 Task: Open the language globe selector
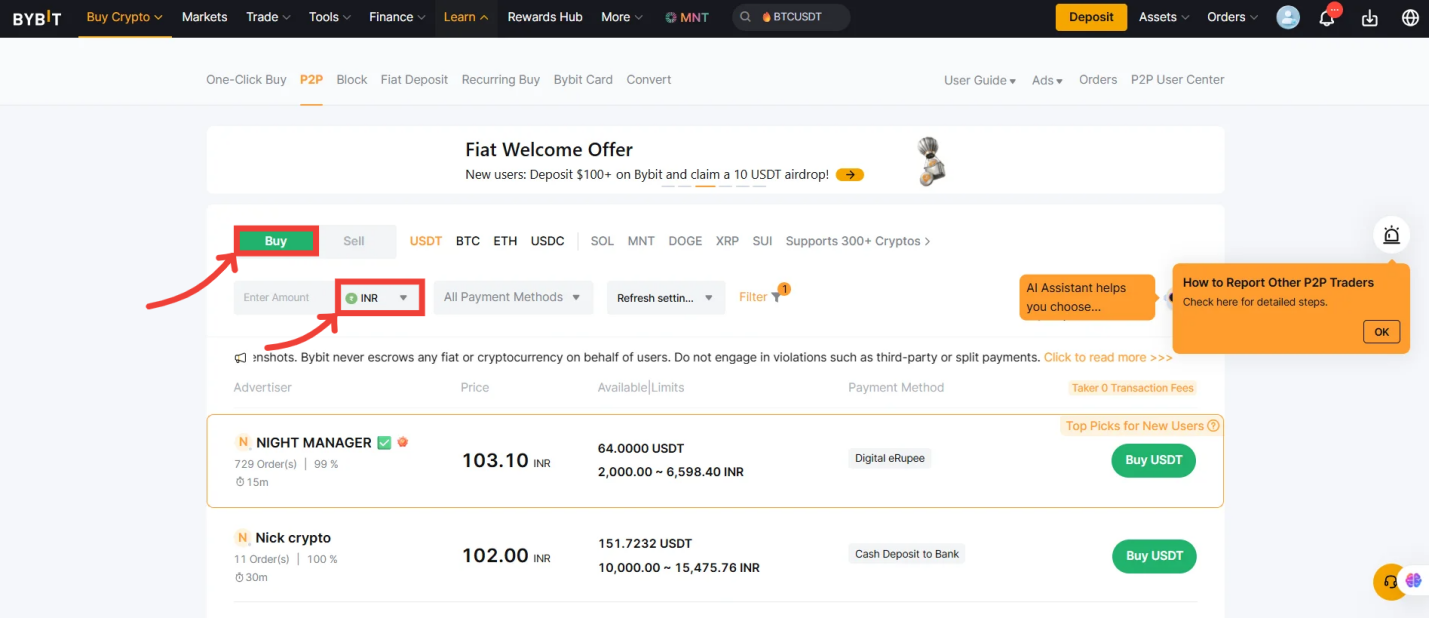1410,17
